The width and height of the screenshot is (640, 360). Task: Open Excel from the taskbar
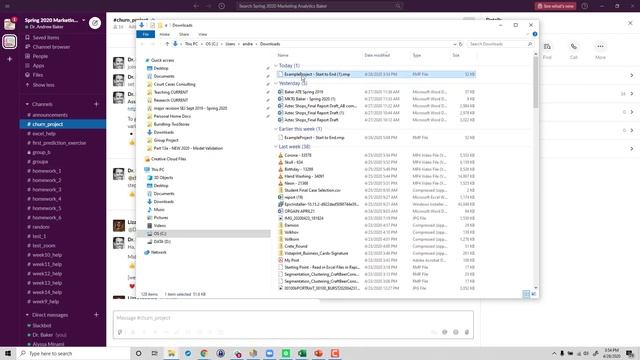(302, 353)
